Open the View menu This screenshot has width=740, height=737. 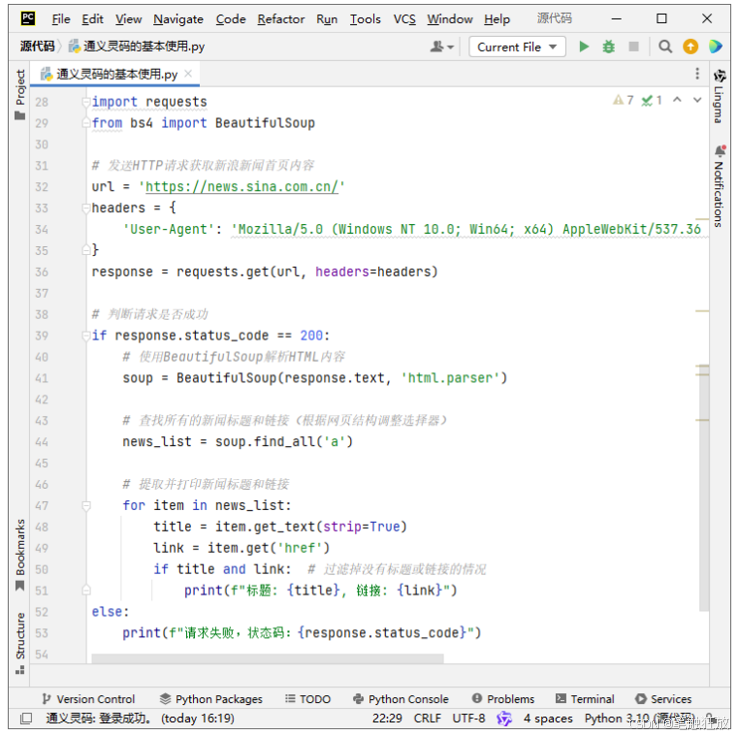128,19
